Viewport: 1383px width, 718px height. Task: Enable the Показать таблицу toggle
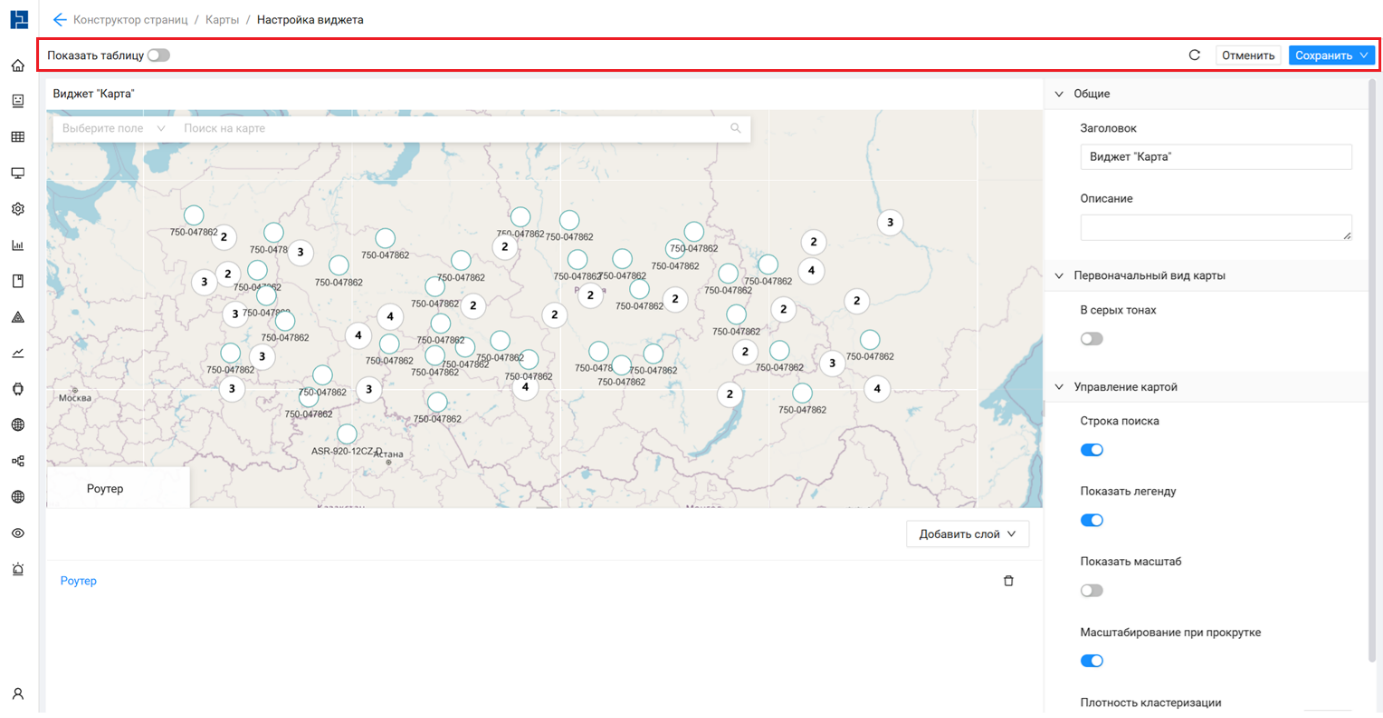158,56
